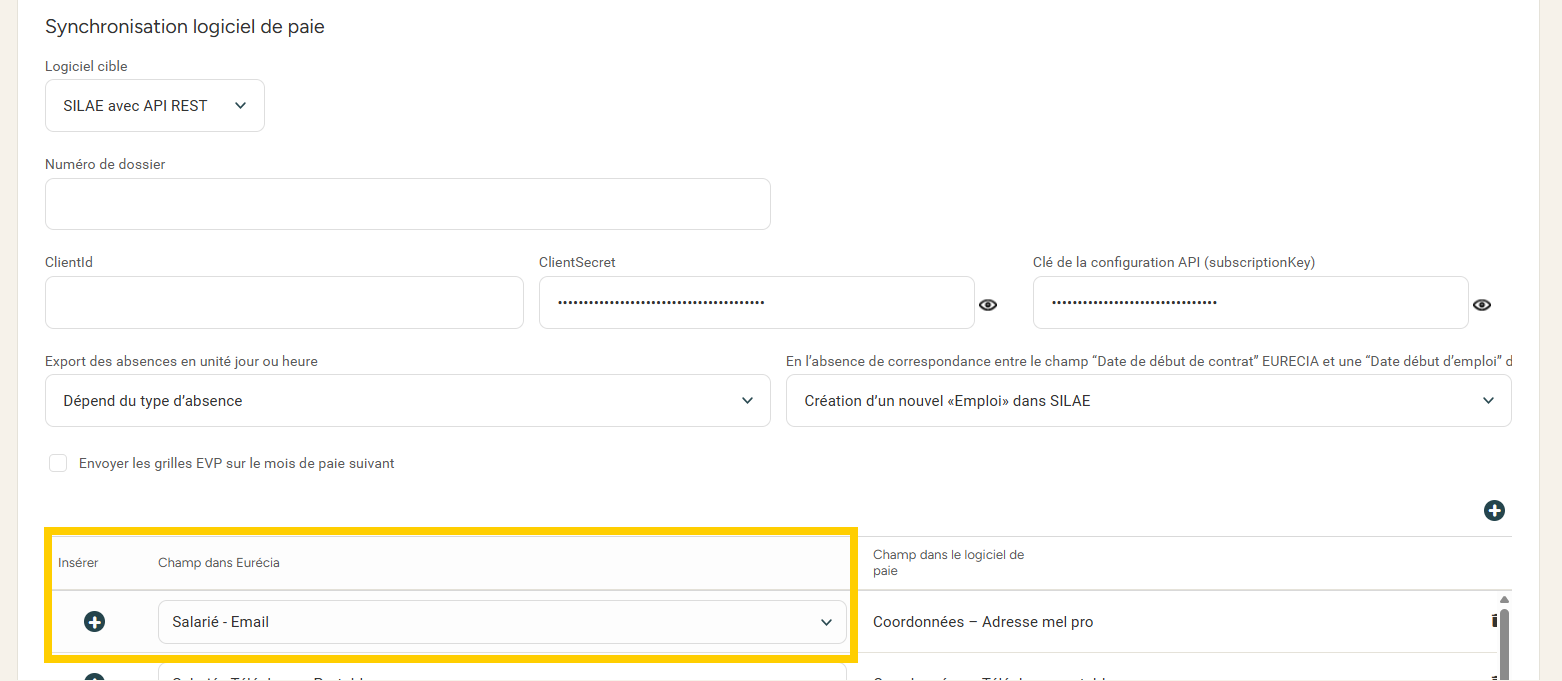Click the subscriptionKey API field
The height and width of the screenshot is (681, 1562).
(1251, 303)
